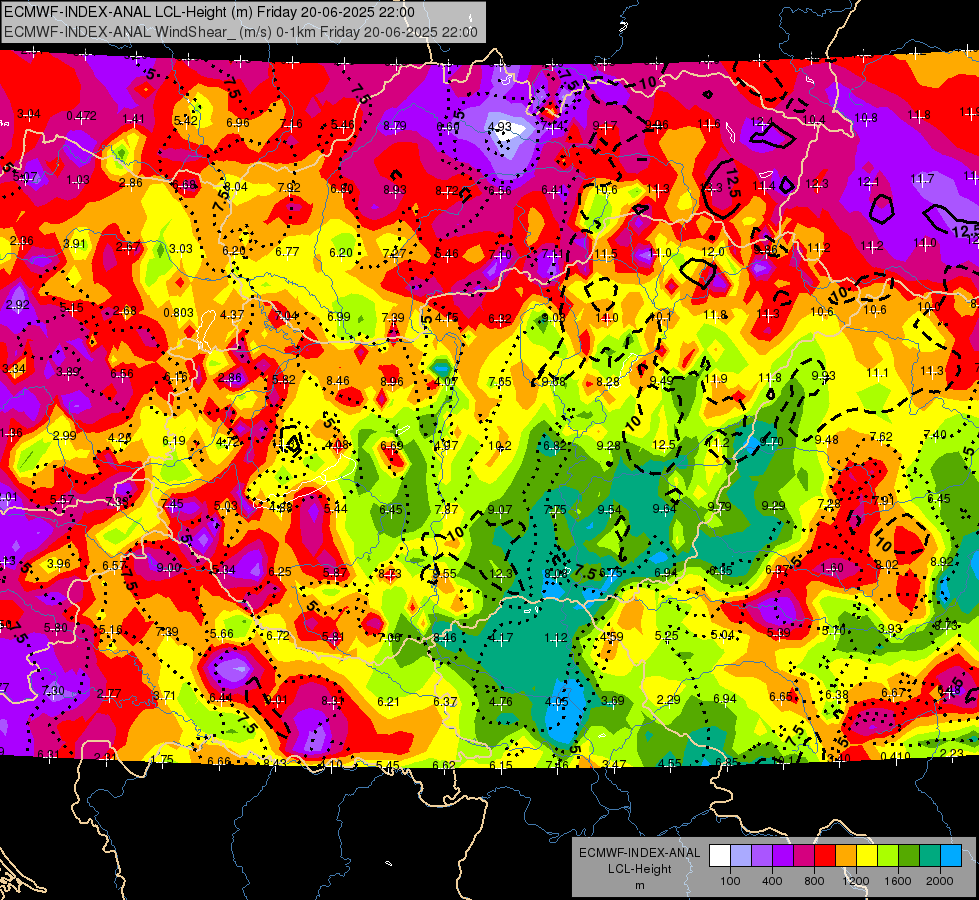
Task: Click the map value '7.62'
Action: coord(881,437)
